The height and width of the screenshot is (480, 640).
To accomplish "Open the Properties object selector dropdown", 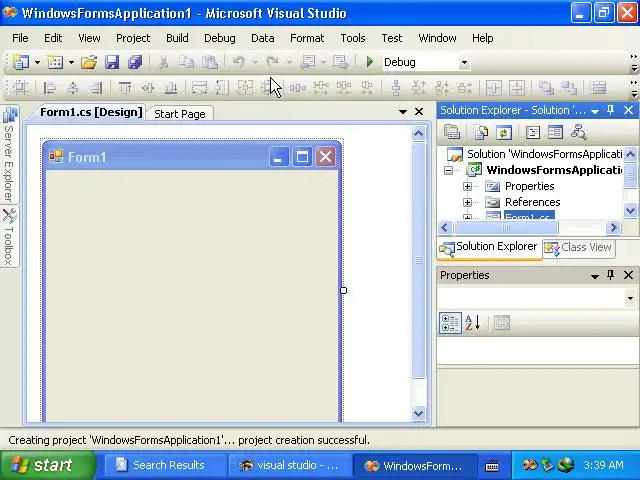I will (631, 298).
